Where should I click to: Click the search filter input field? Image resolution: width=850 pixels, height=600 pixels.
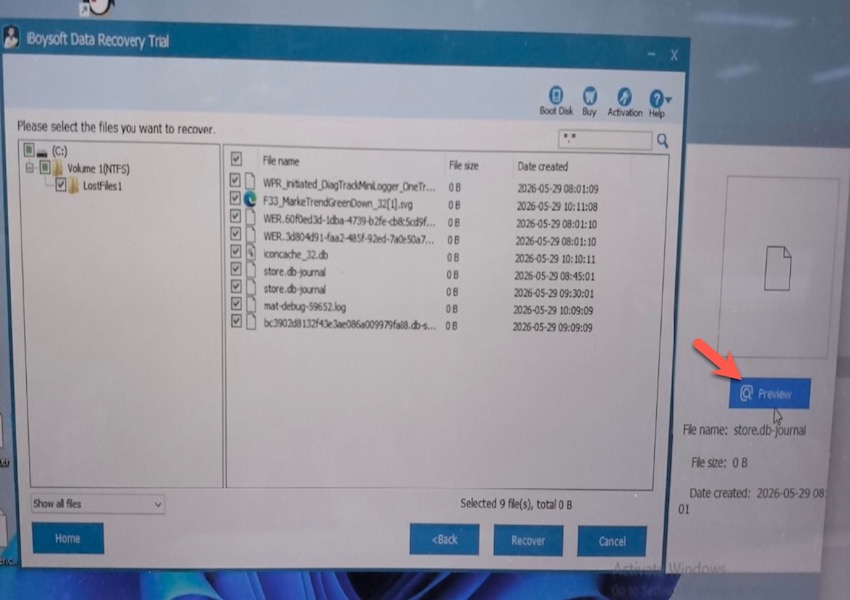[604, 140]
